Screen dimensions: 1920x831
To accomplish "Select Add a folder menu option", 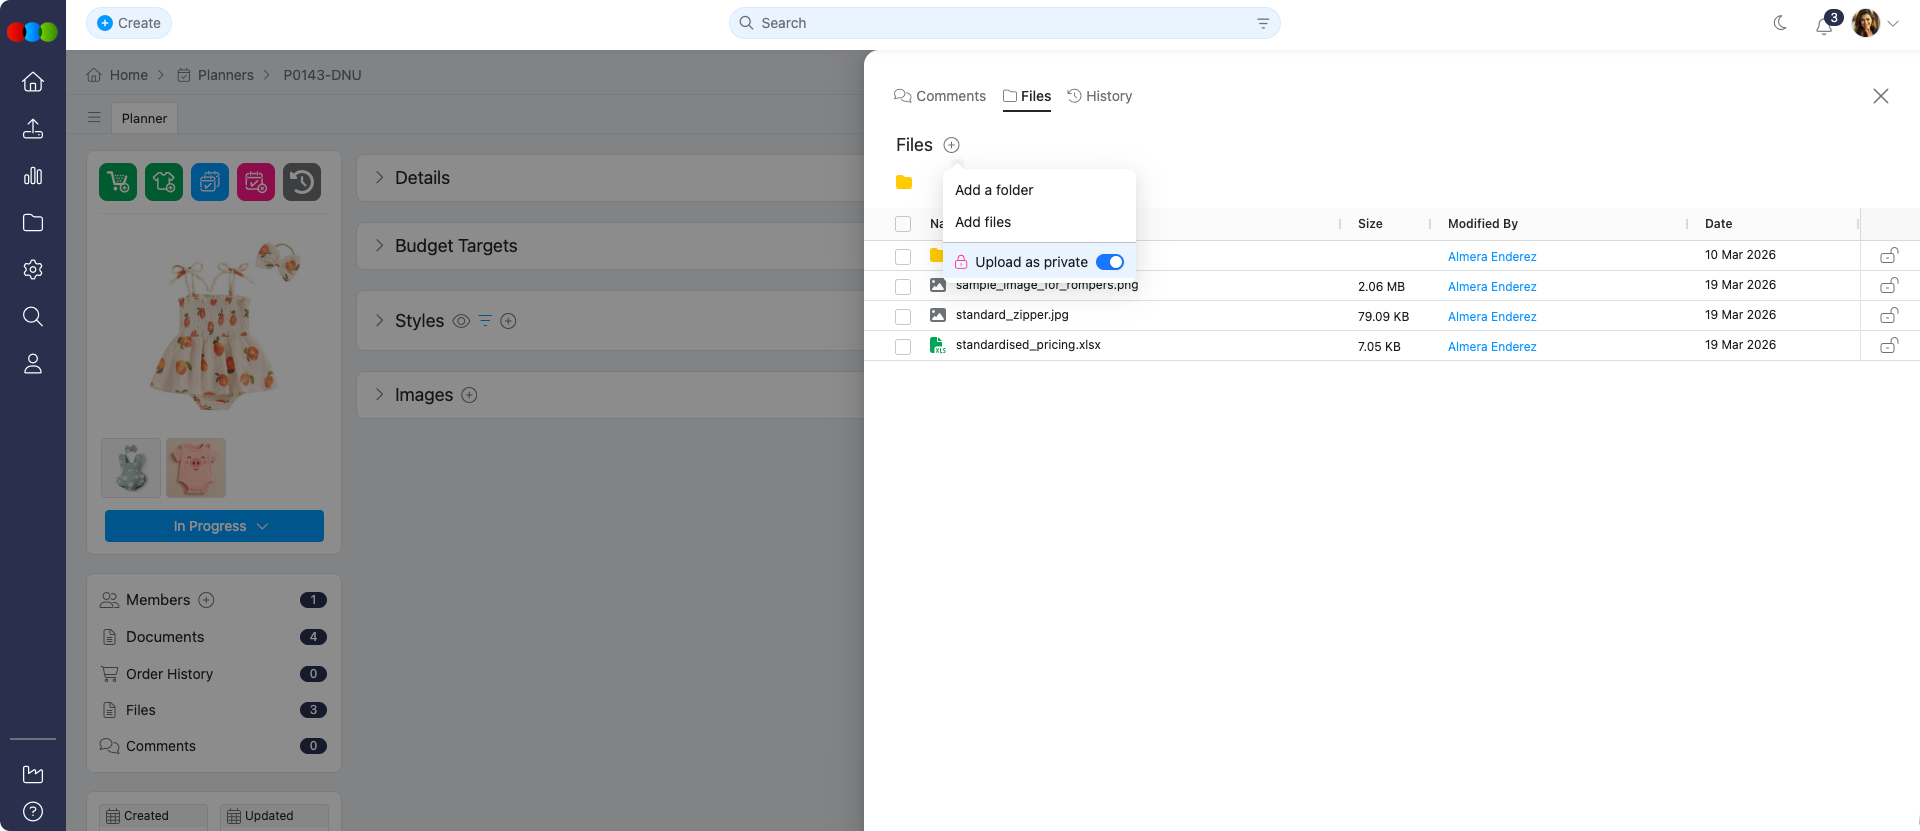I will 994,190.
